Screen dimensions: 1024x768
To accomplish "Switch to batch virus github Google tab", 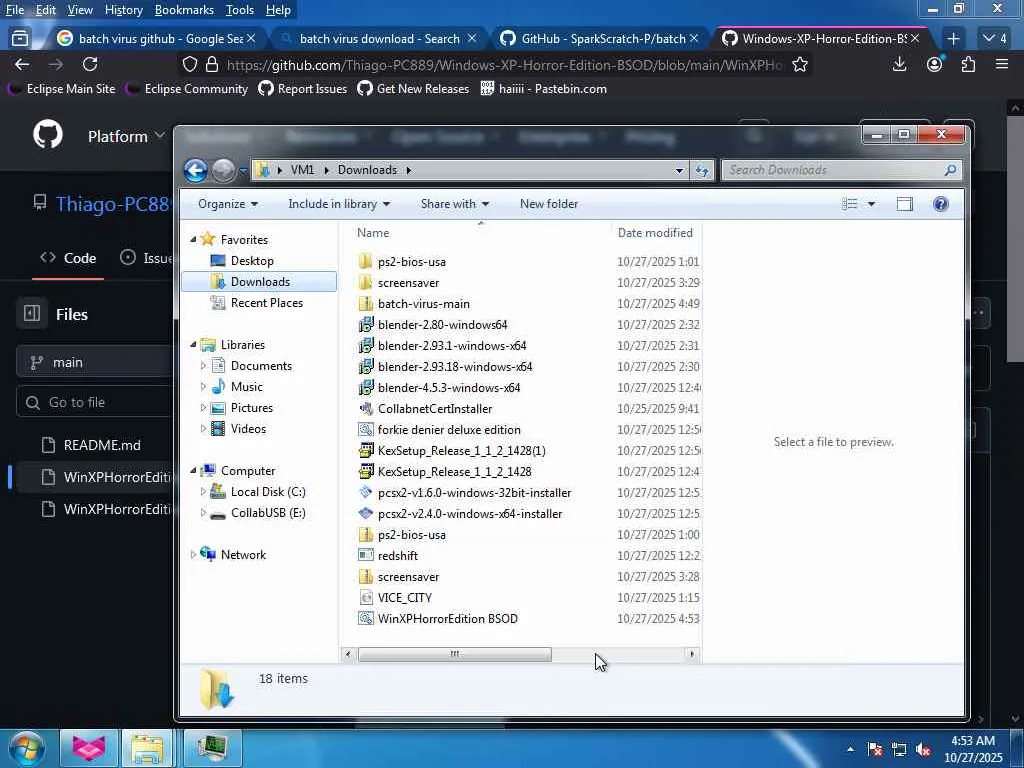I will point(157,39).
